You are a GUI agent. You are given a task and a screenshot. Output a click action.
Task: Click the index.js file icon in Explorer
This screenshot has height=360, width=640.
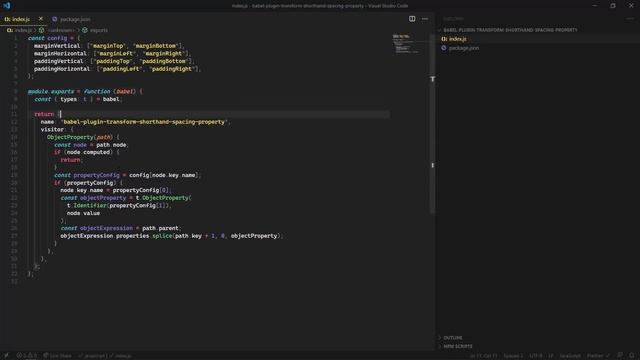pyautogui.click(x=444, y=39)
